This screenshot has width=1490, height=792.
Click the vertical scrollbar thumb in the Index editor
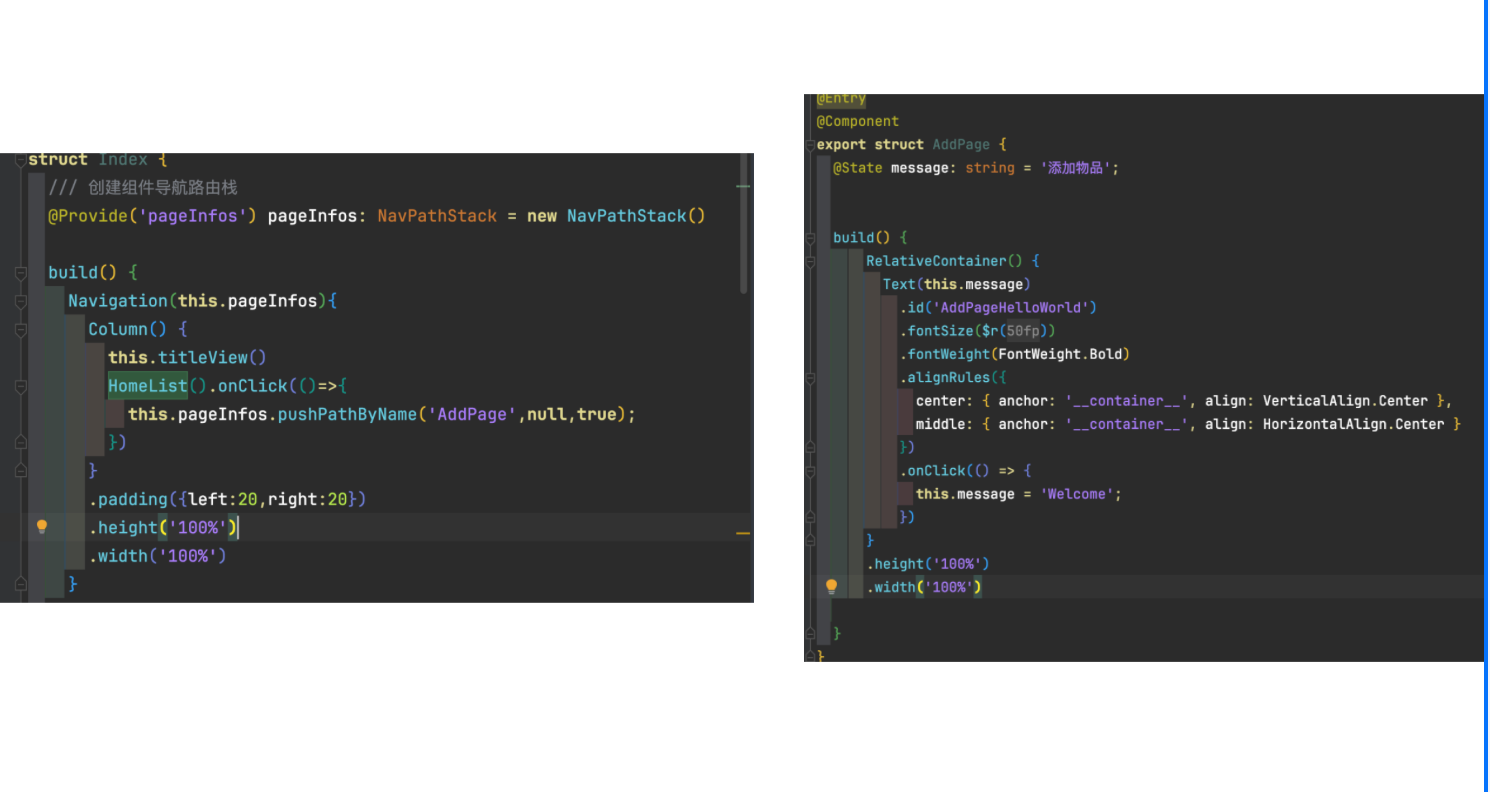click(743, 222)
